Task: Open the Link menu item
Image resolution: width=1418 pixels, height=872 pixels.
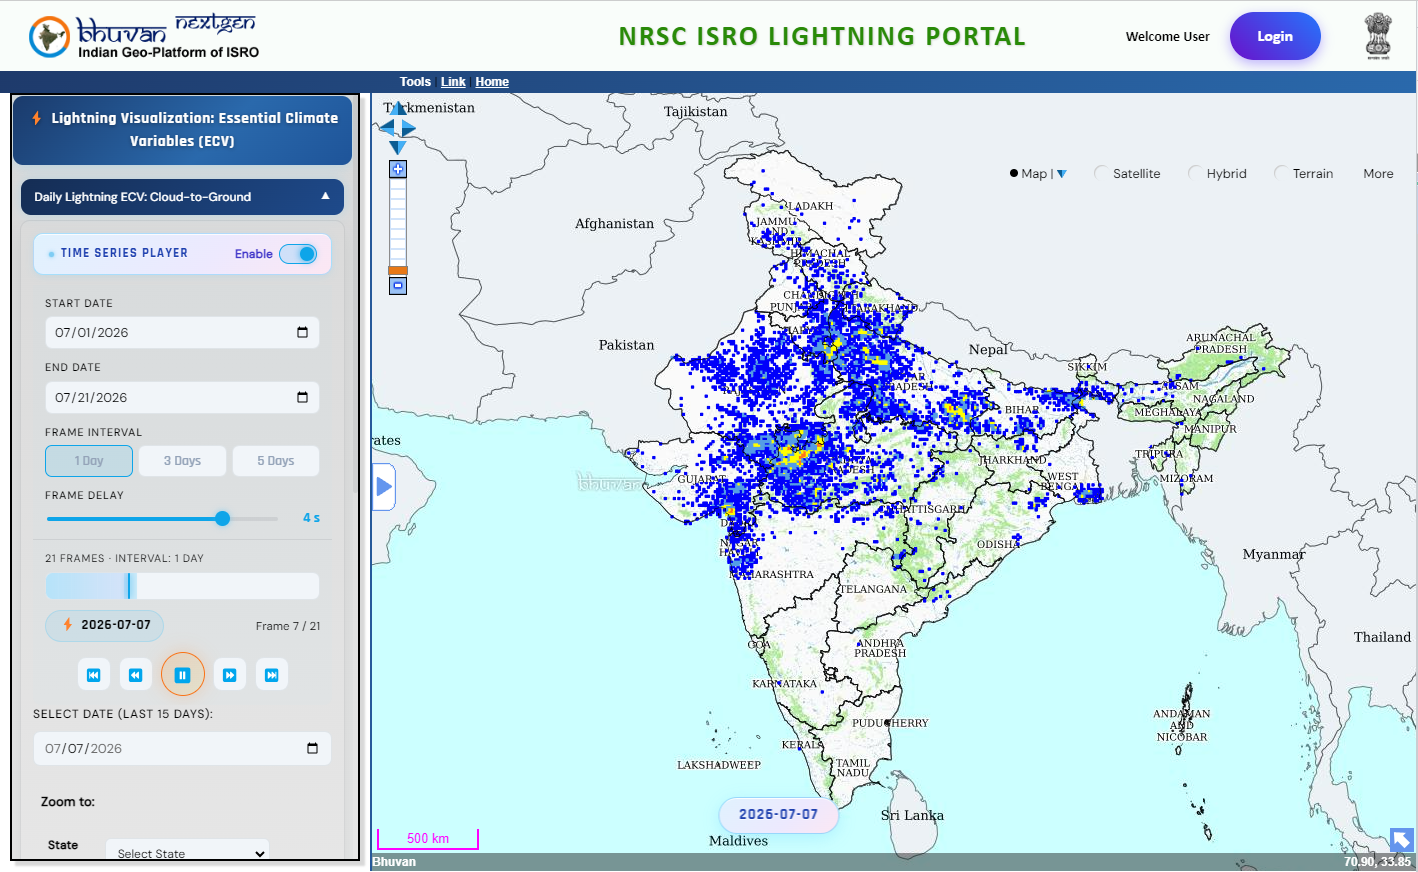Action: [x=453, y=82]
